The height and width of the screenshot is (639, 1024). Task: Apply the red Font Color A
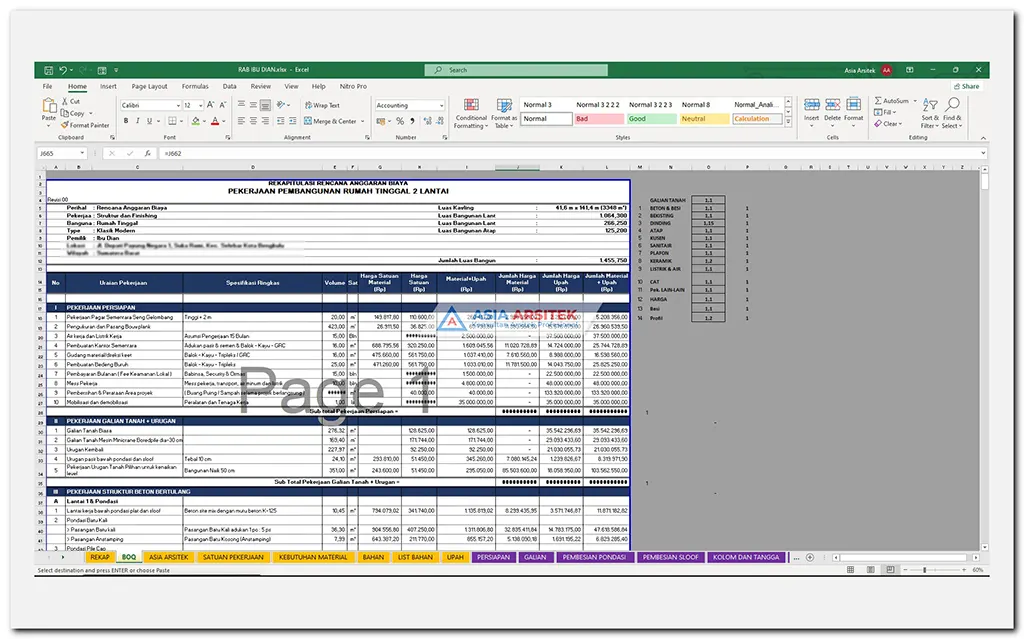(215, 121)
